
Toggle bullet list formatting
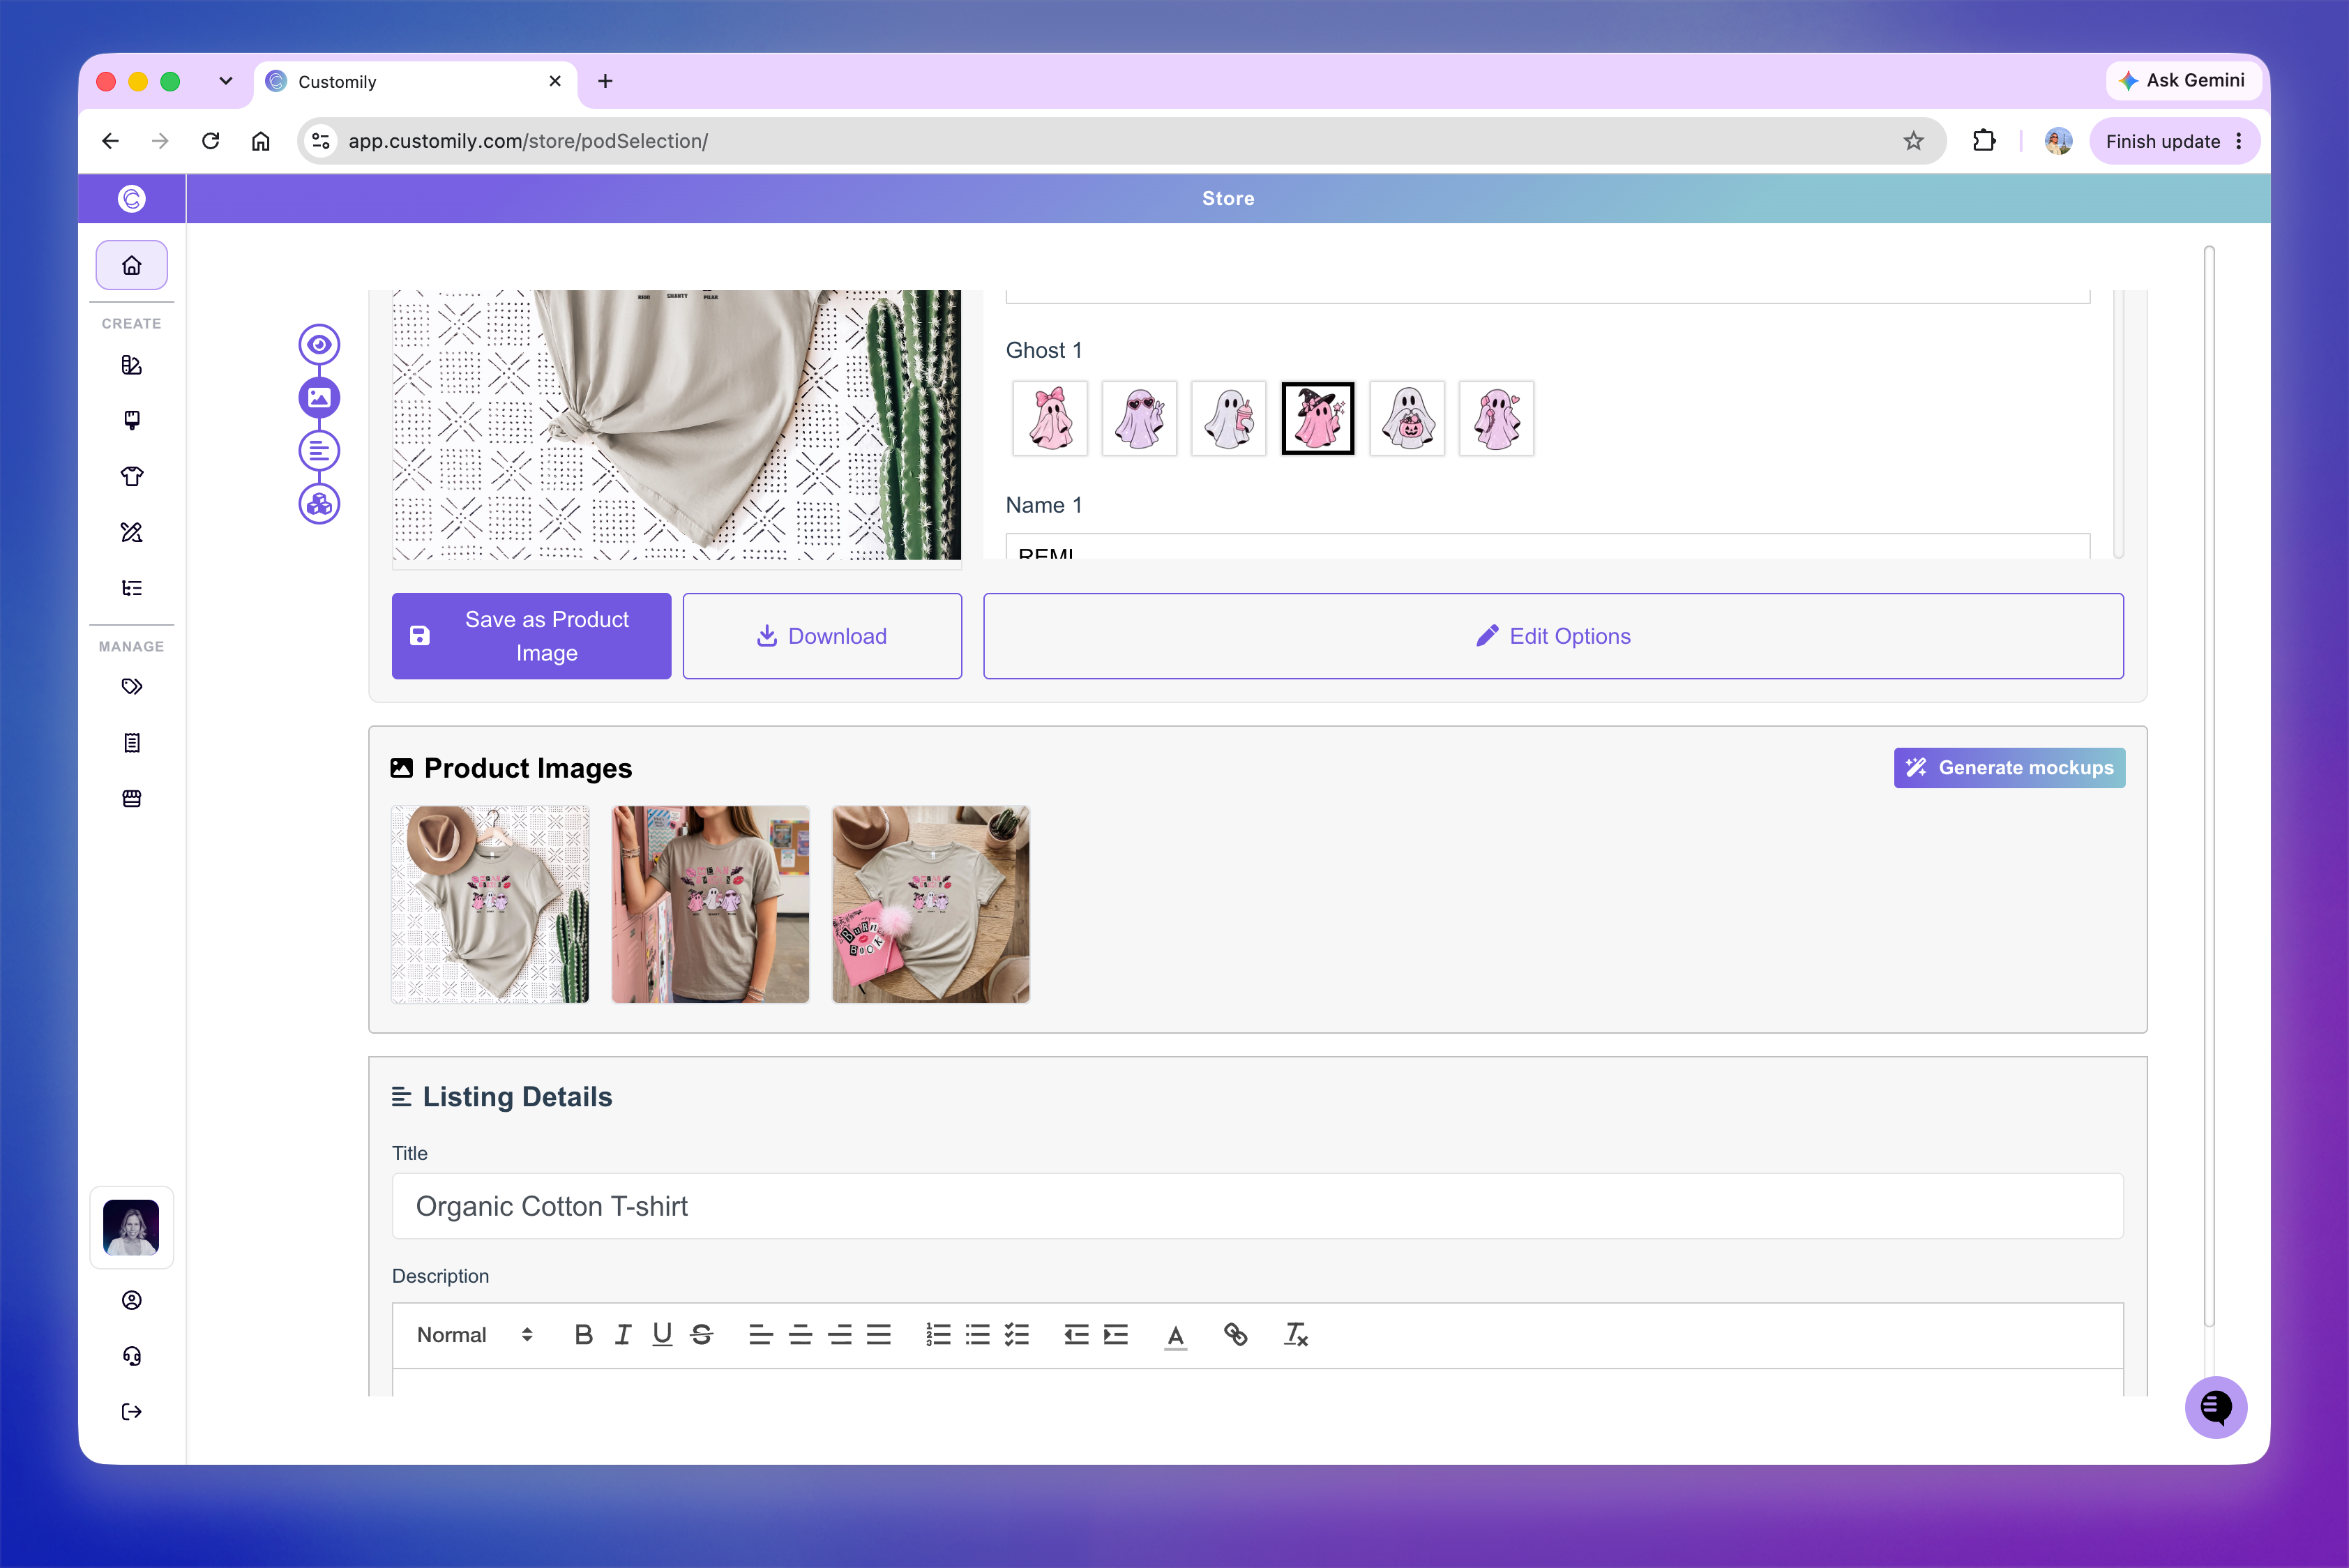tap(978, 1335)
